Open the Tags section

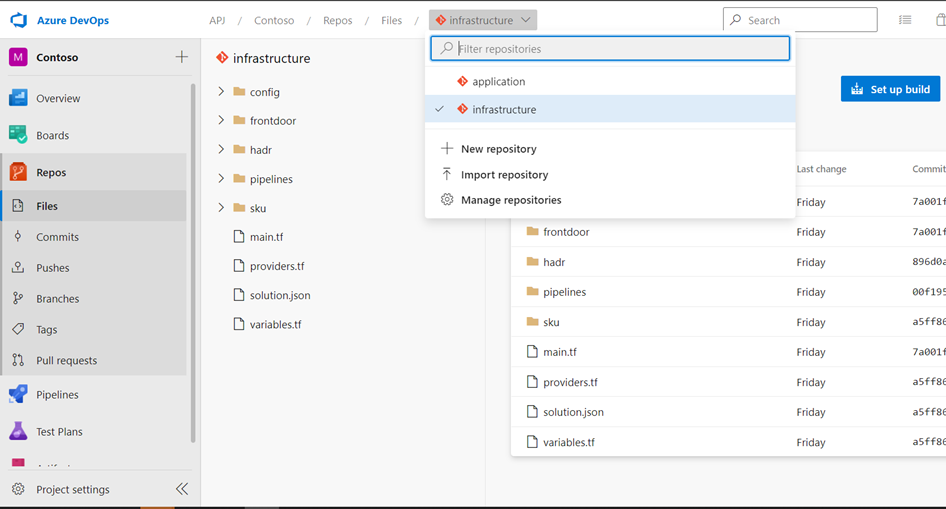[46, 330]
